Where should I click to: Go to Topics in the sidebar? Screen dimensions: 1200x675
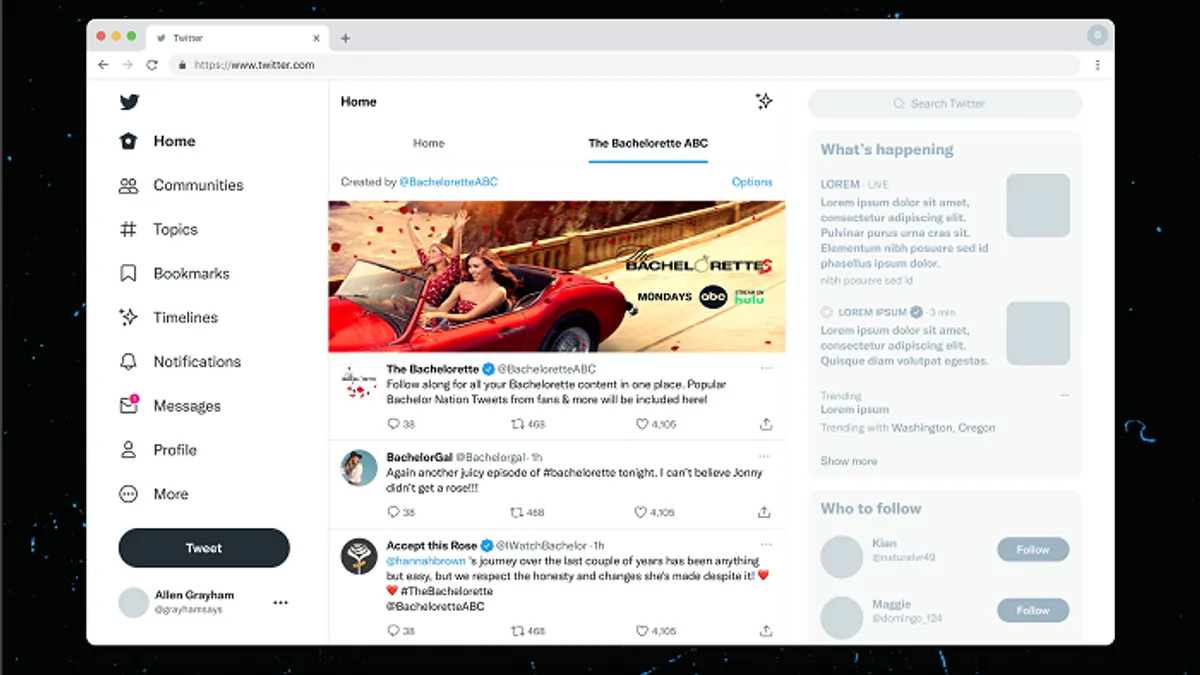(158, 229)
